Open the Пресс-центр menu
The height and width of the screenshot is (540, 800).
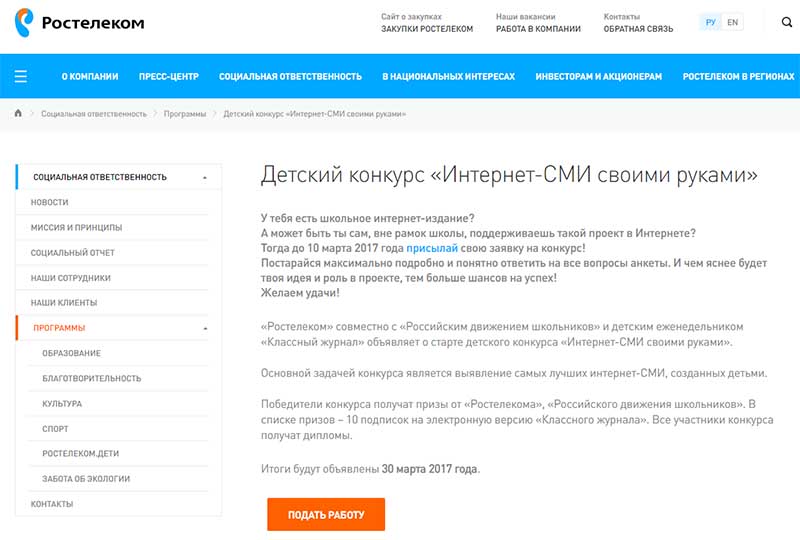click(x=169, y=77)
